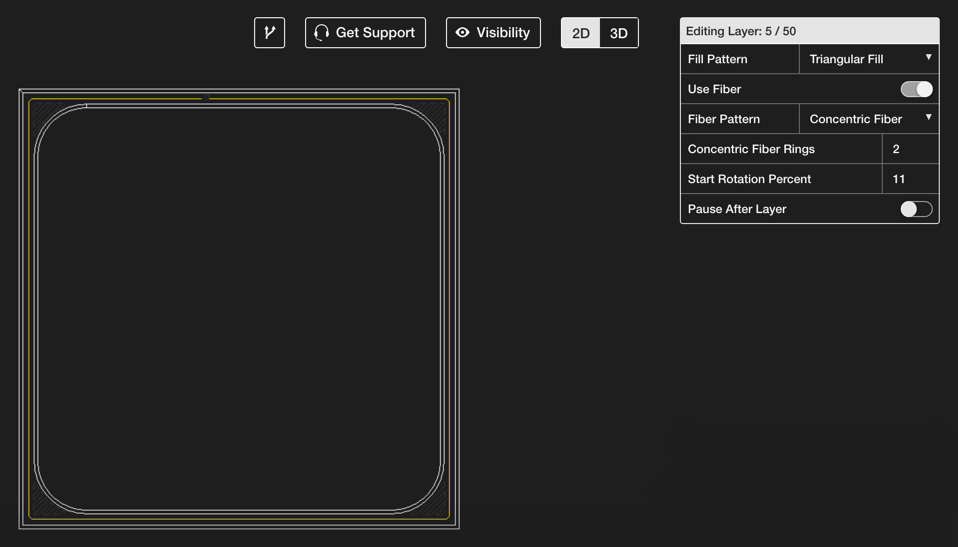The image size is (958, 547).
Task: Click the Concentric Fiber Rings value field
Action: (909, 149)
